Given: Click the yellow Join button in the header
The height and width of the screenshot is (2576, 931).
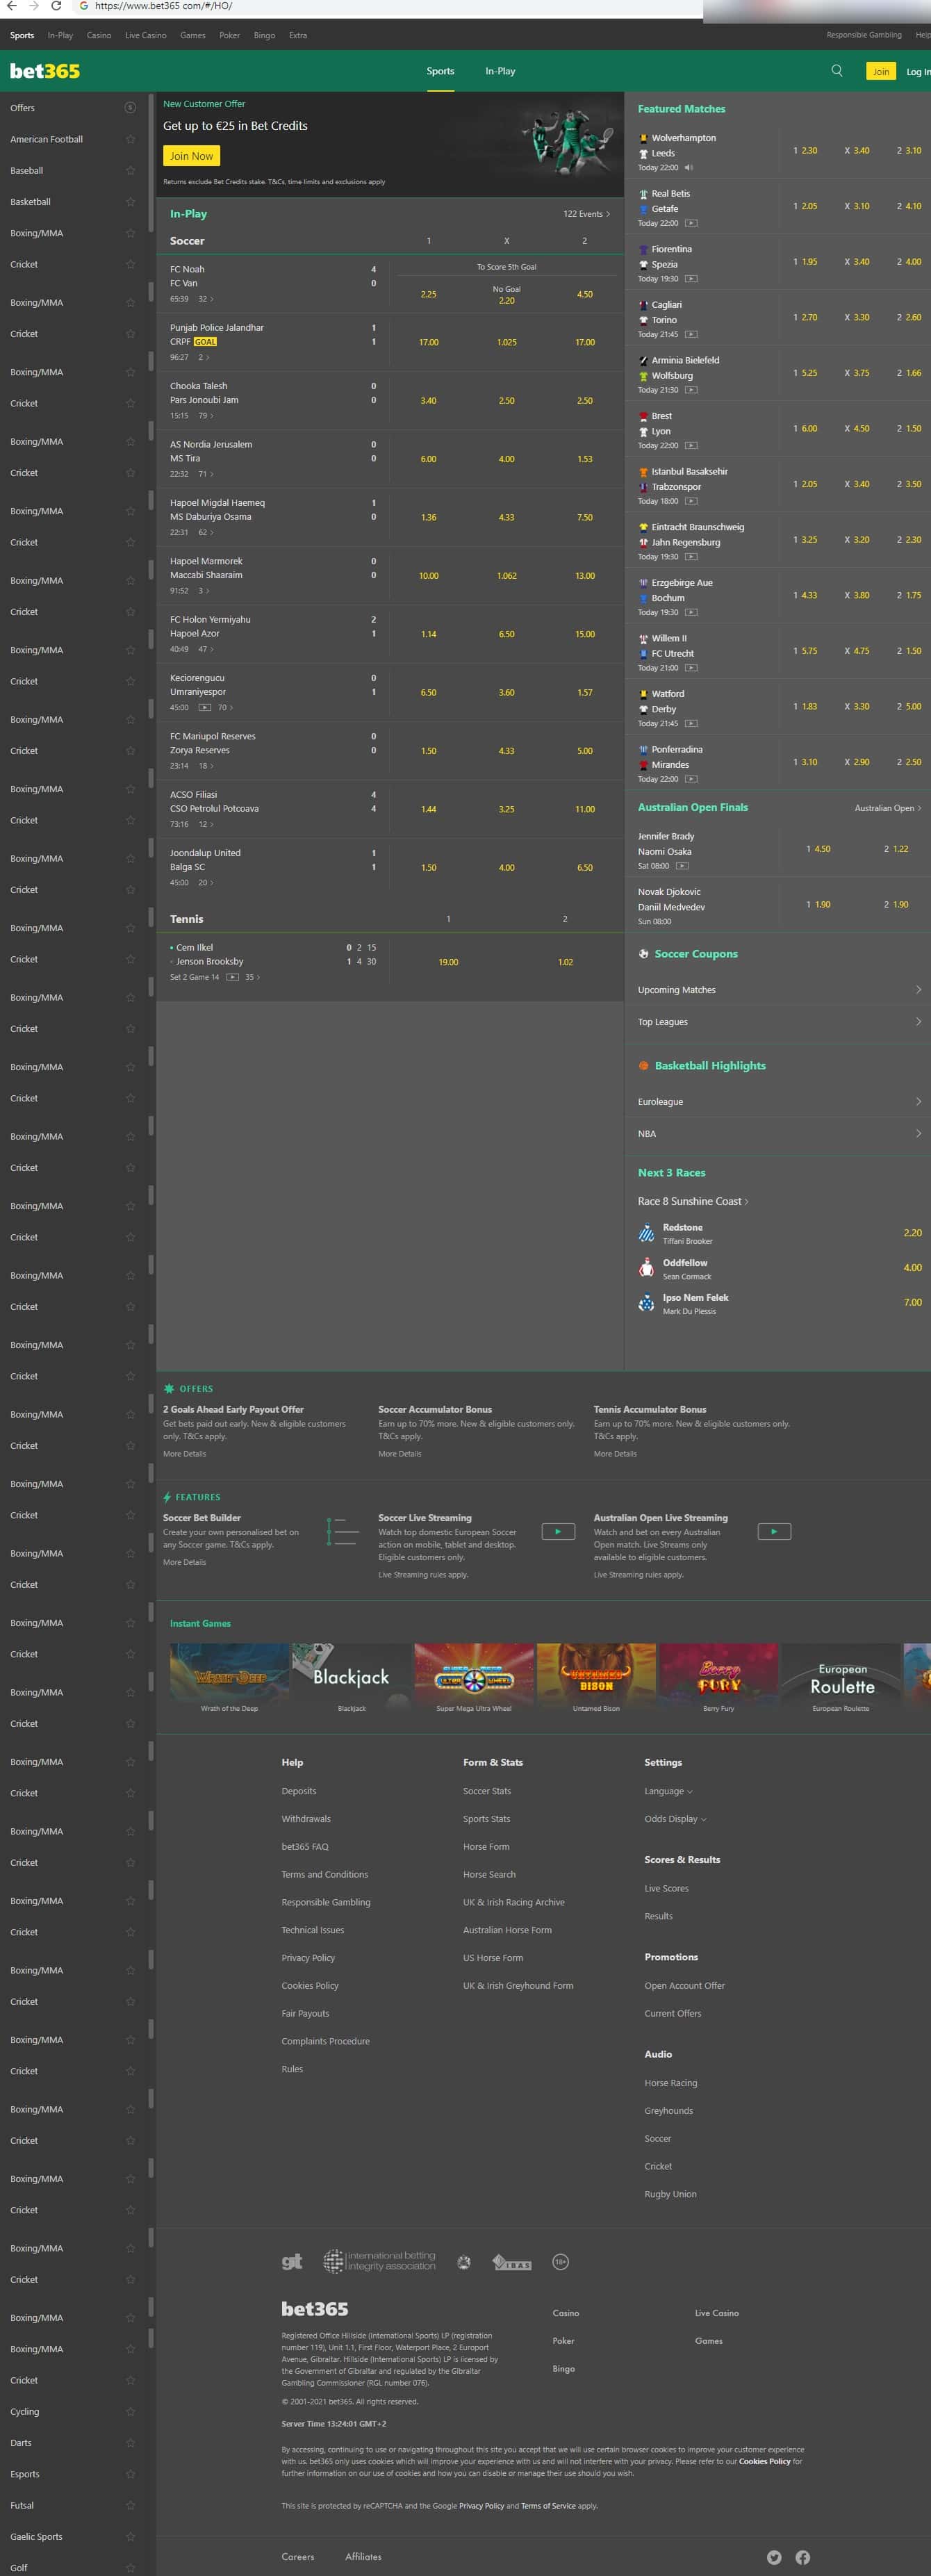Looking at the screenshot, I should [x=881, y=71].
